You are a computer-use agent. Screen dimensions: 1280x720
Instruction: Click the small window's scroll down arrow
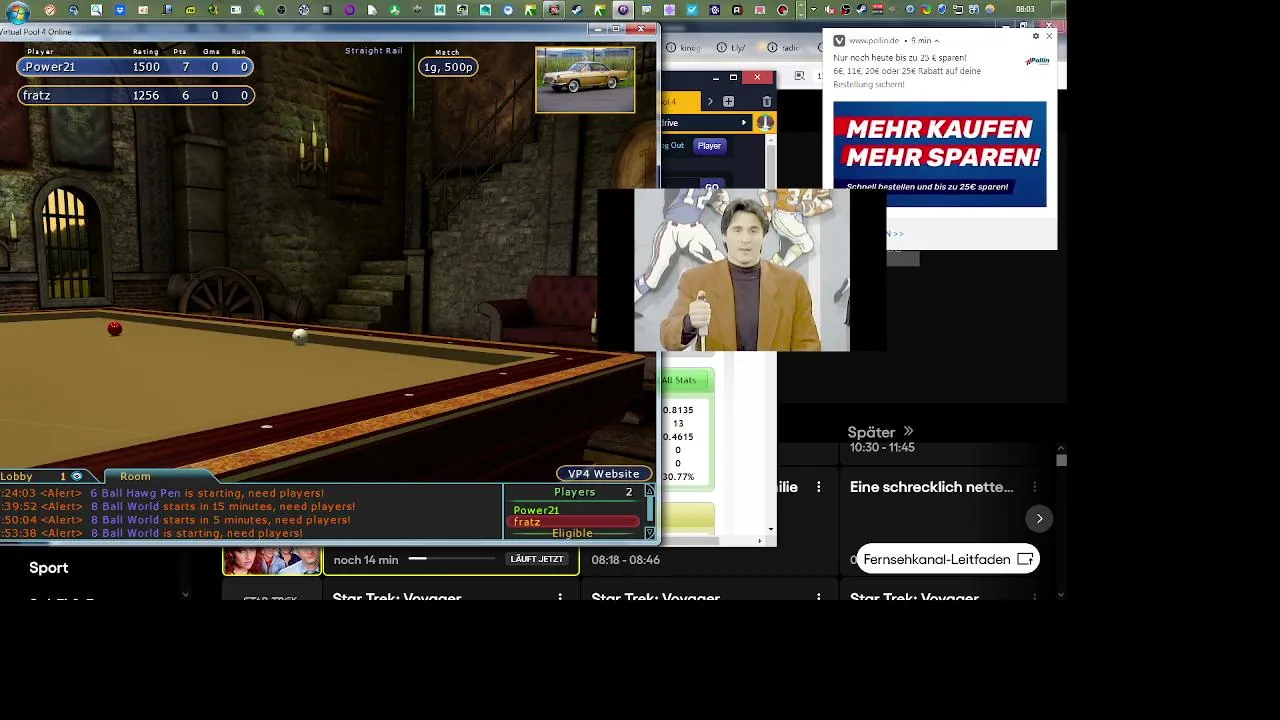[771, 529]
